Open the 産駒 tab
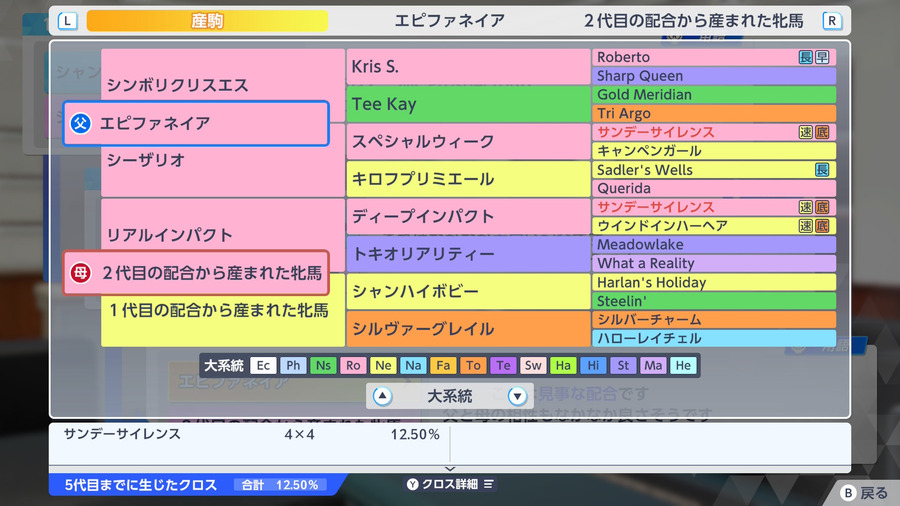900x506 pixels. 207,21
